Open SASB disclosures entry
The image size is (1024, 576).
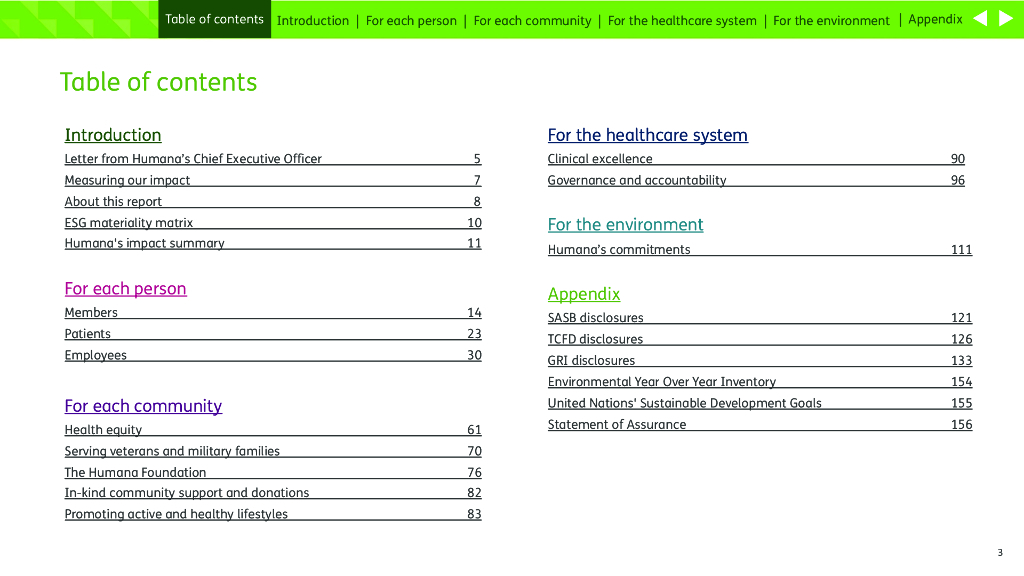pyautogui.click(x=760, y=318)
